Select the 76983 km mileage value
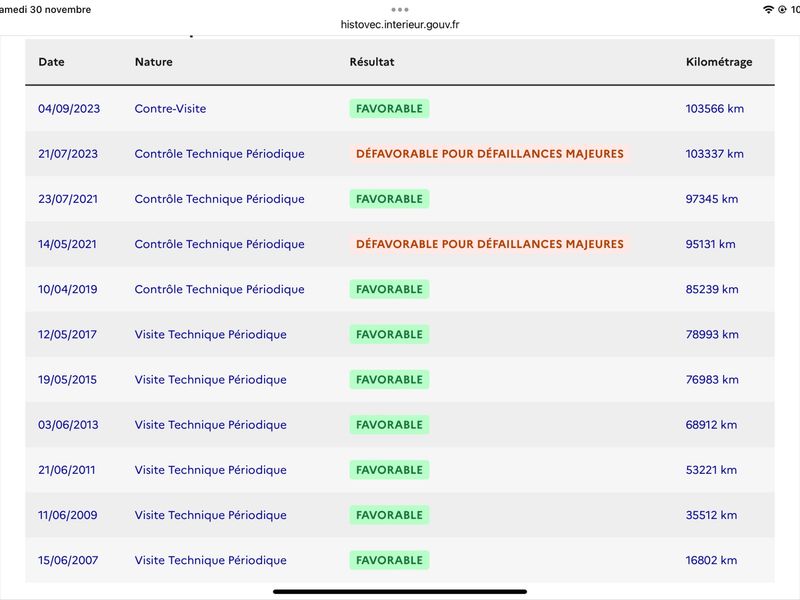Image resolution: width=800 pixels, height=600 pixels. tap(712, 380)
